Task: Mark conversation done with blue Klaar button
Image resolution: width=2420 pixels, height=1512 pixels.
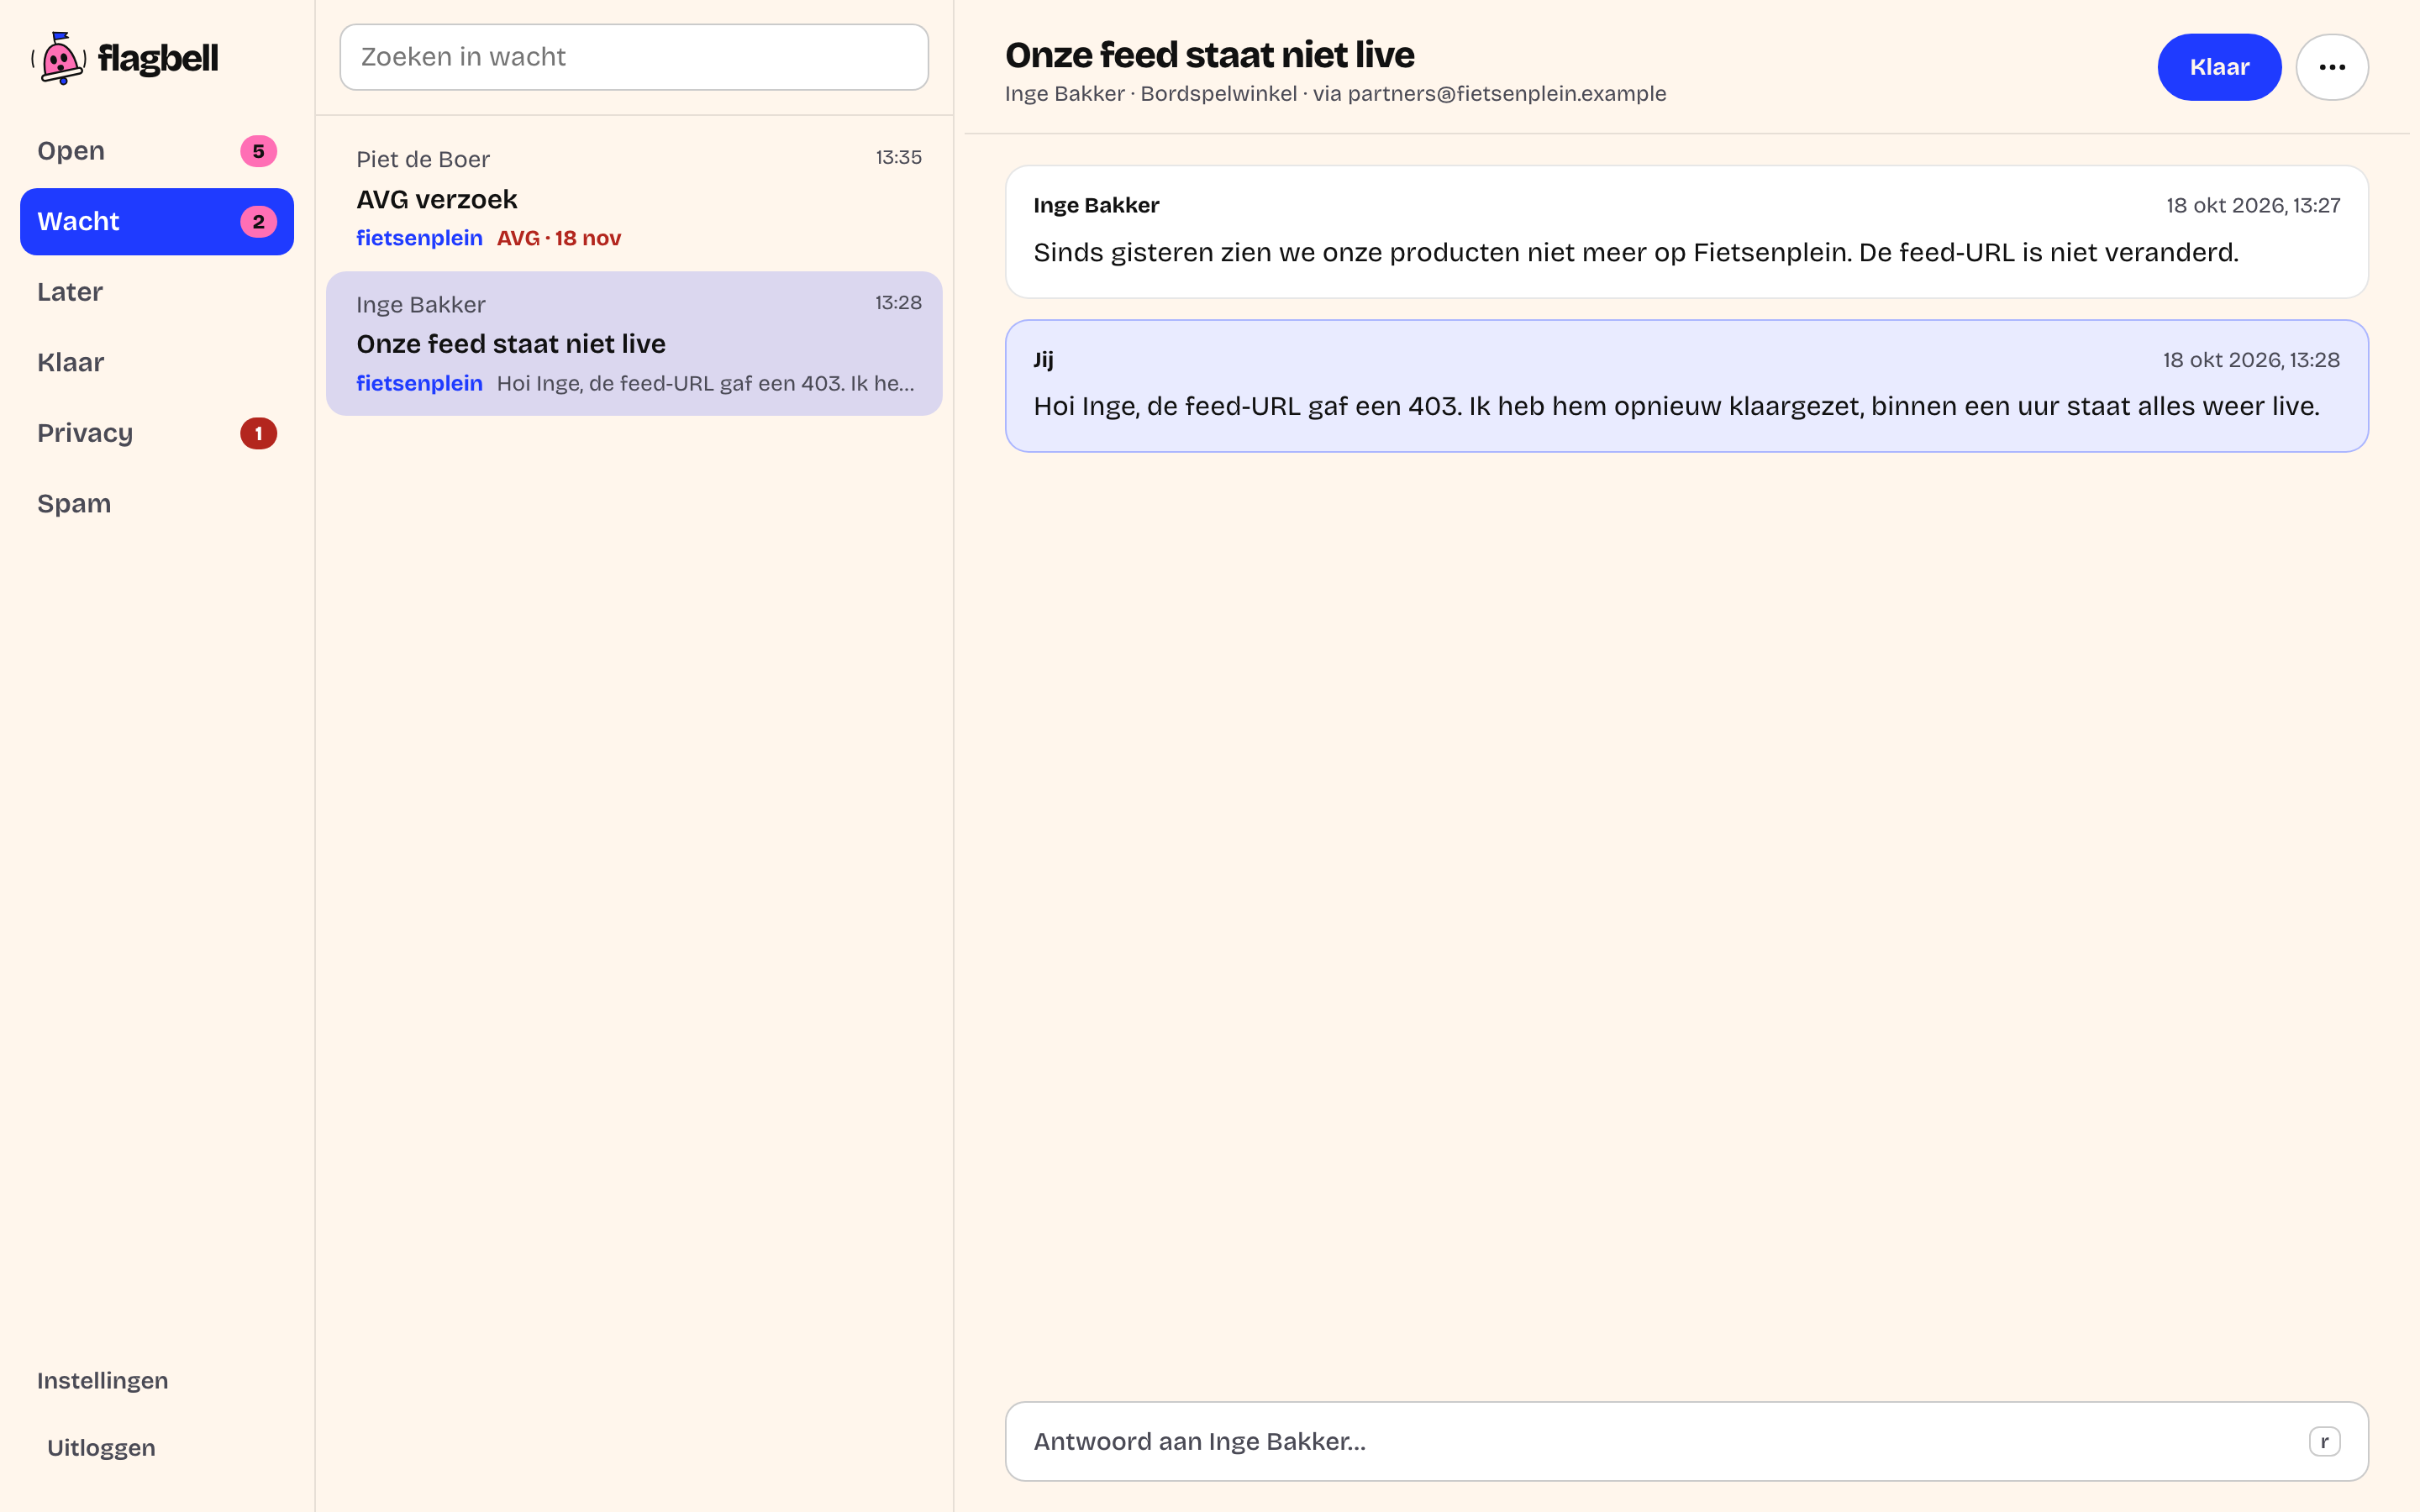Action: [x=2219, y=67]
